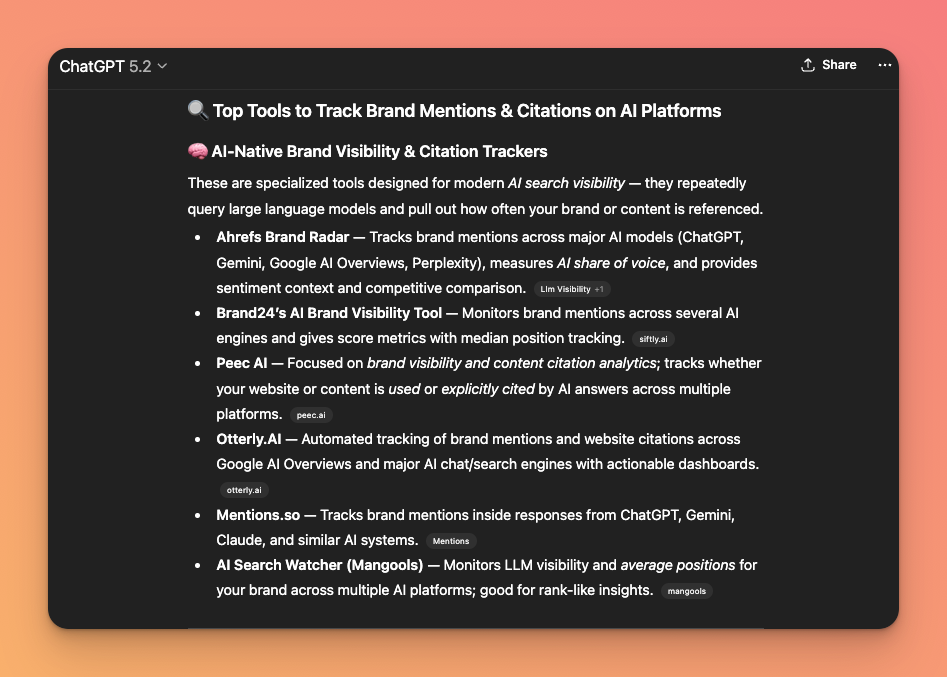Image resolution: width=947 pixels, height=677 pixels.
Task: Click the AI-Native Brand Visibility subheading
Action: pyautogui.click(x=379, y=152)
